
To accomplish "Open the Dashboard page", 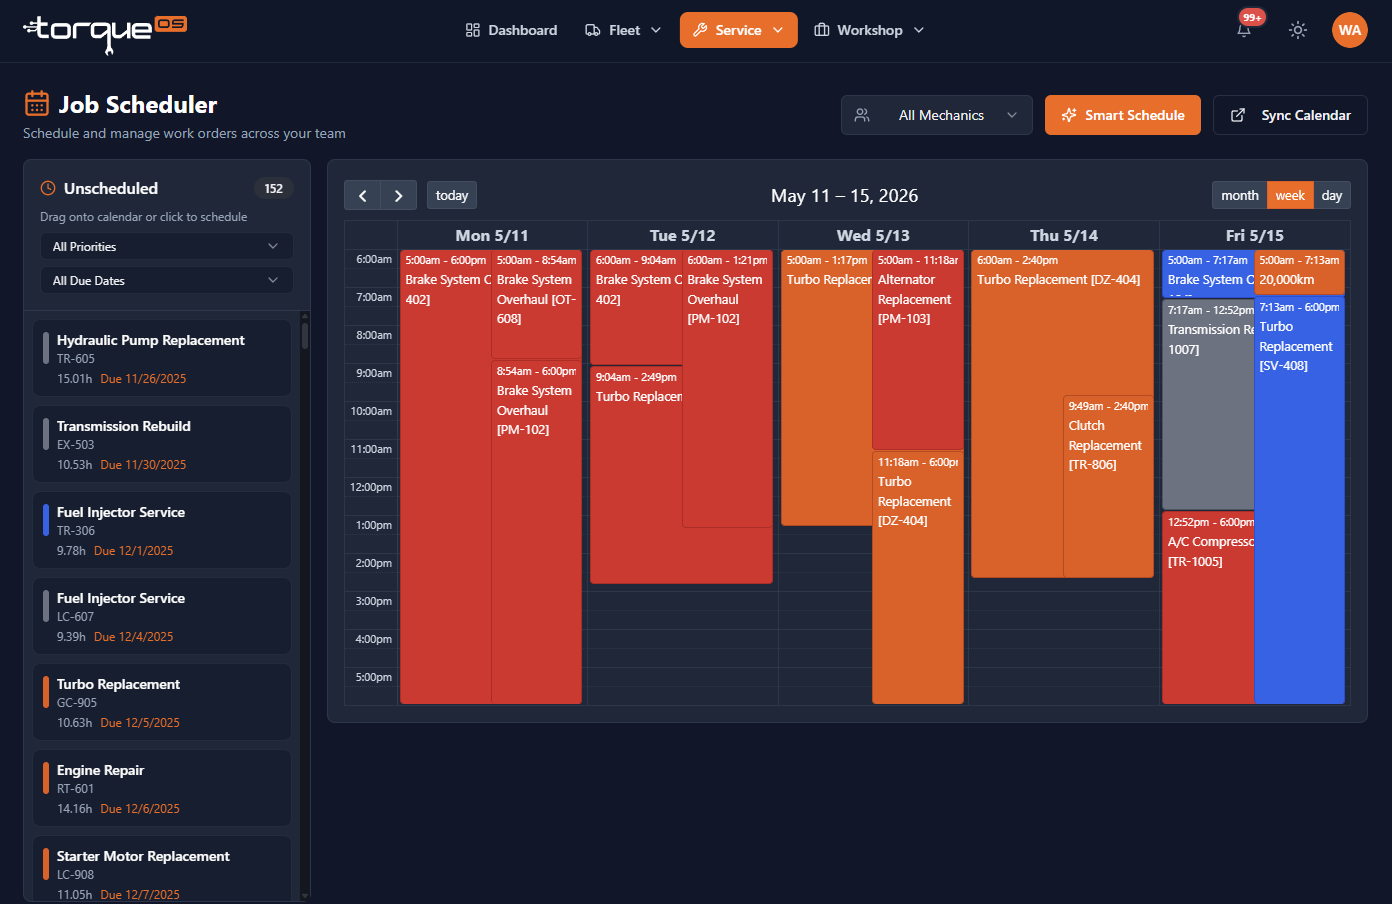I will pyautogui.click(x=511, y=30).
